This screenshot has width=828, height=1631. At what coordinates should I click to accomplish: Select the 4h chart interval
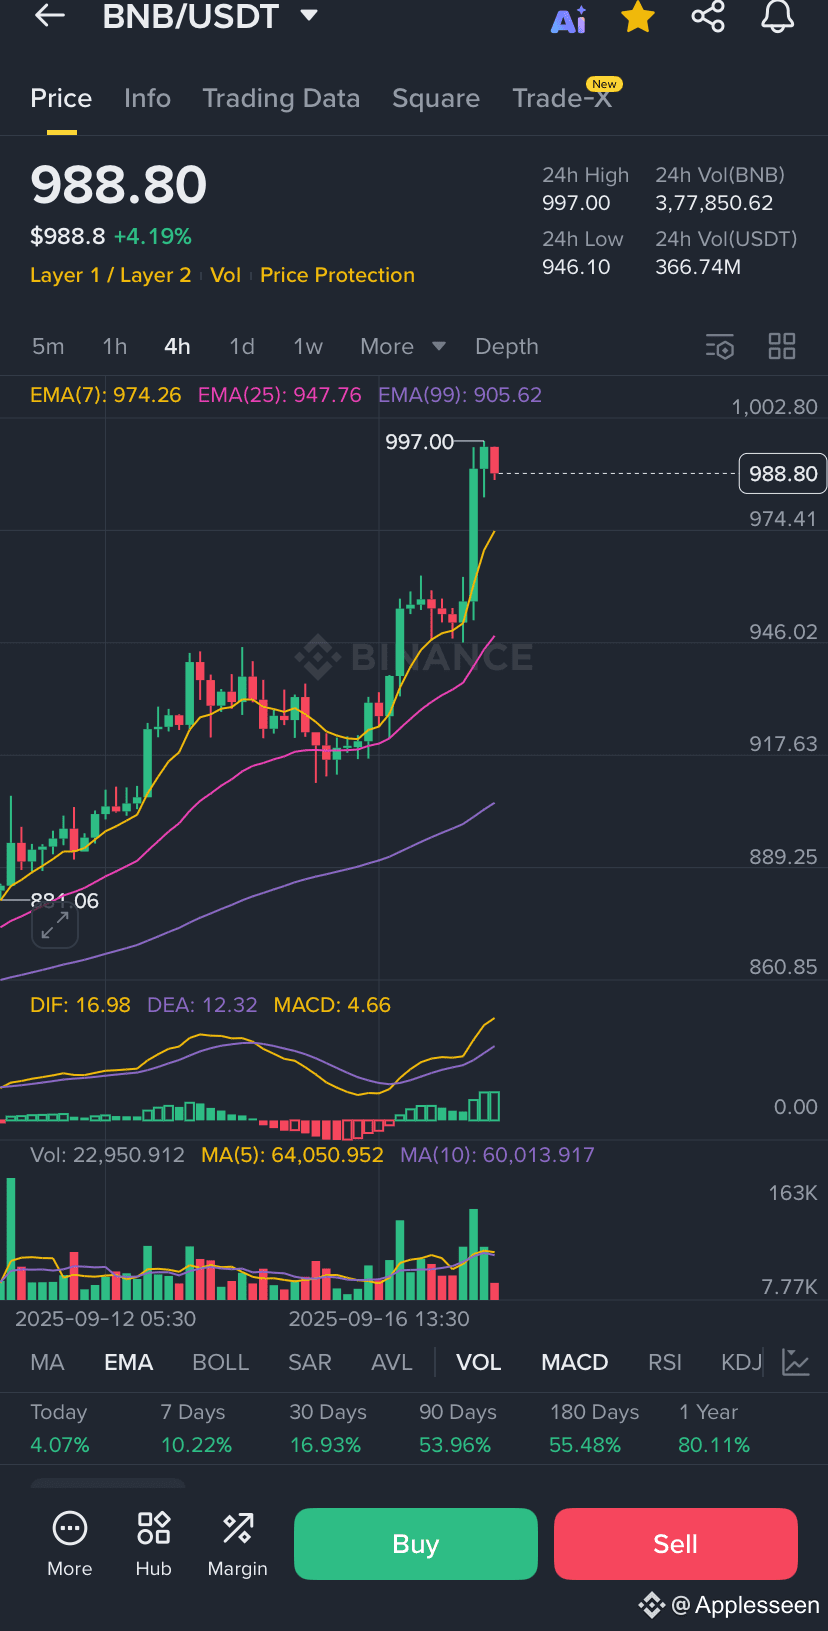click(177, 346)
